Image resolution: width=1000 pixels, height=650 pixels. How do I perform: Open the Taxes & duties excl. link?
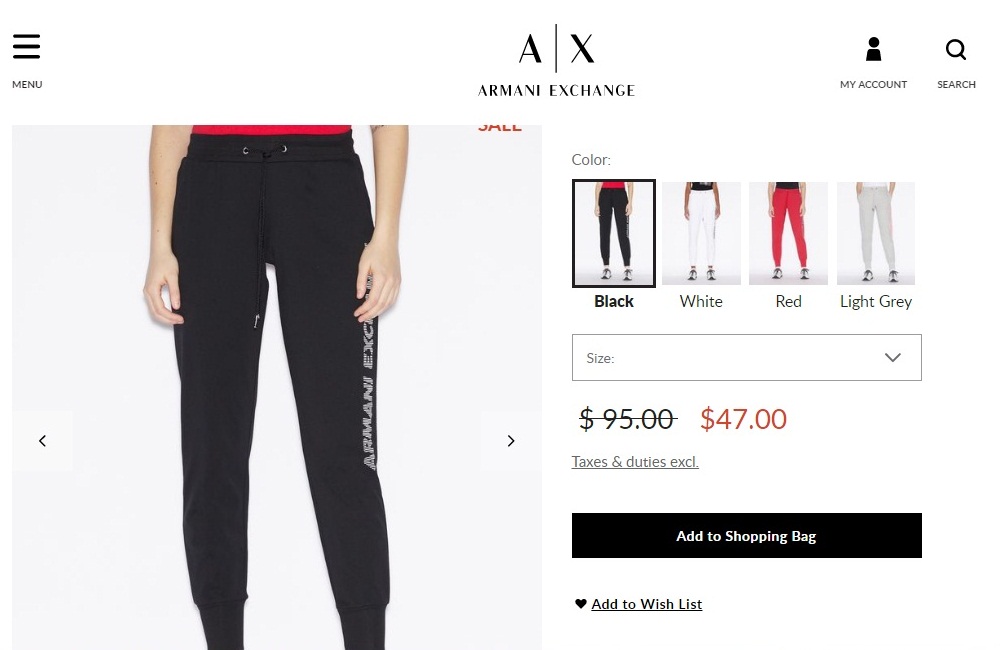click(635, 462)
